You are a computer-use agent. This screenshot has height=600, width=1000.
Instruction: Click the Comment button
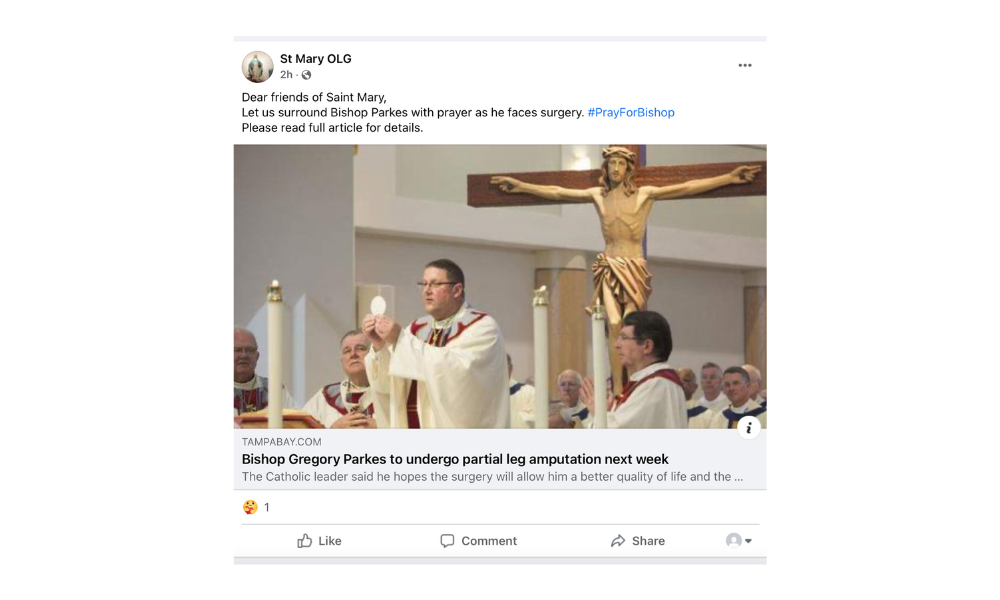point(478,541)
